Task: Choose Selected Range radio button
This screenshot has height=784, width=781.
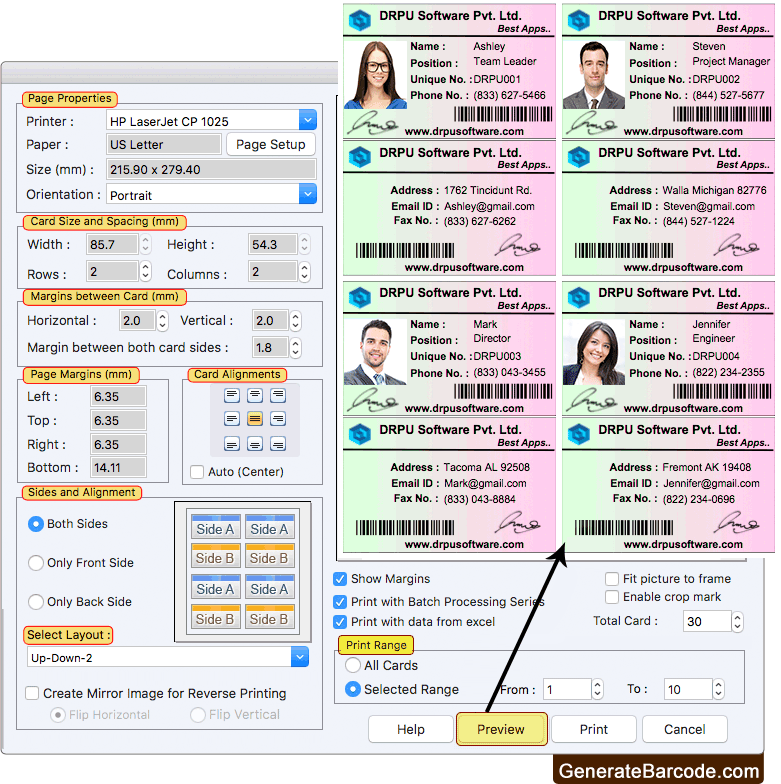Action: coord(352,690)
